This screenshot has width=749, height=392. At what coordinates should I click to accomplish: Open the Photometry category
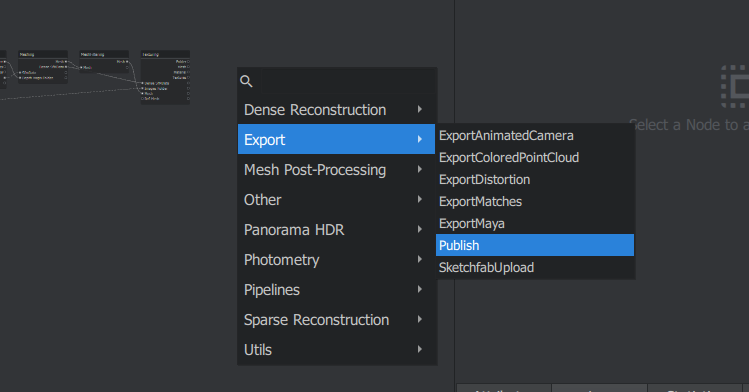(x=336, y=260)
